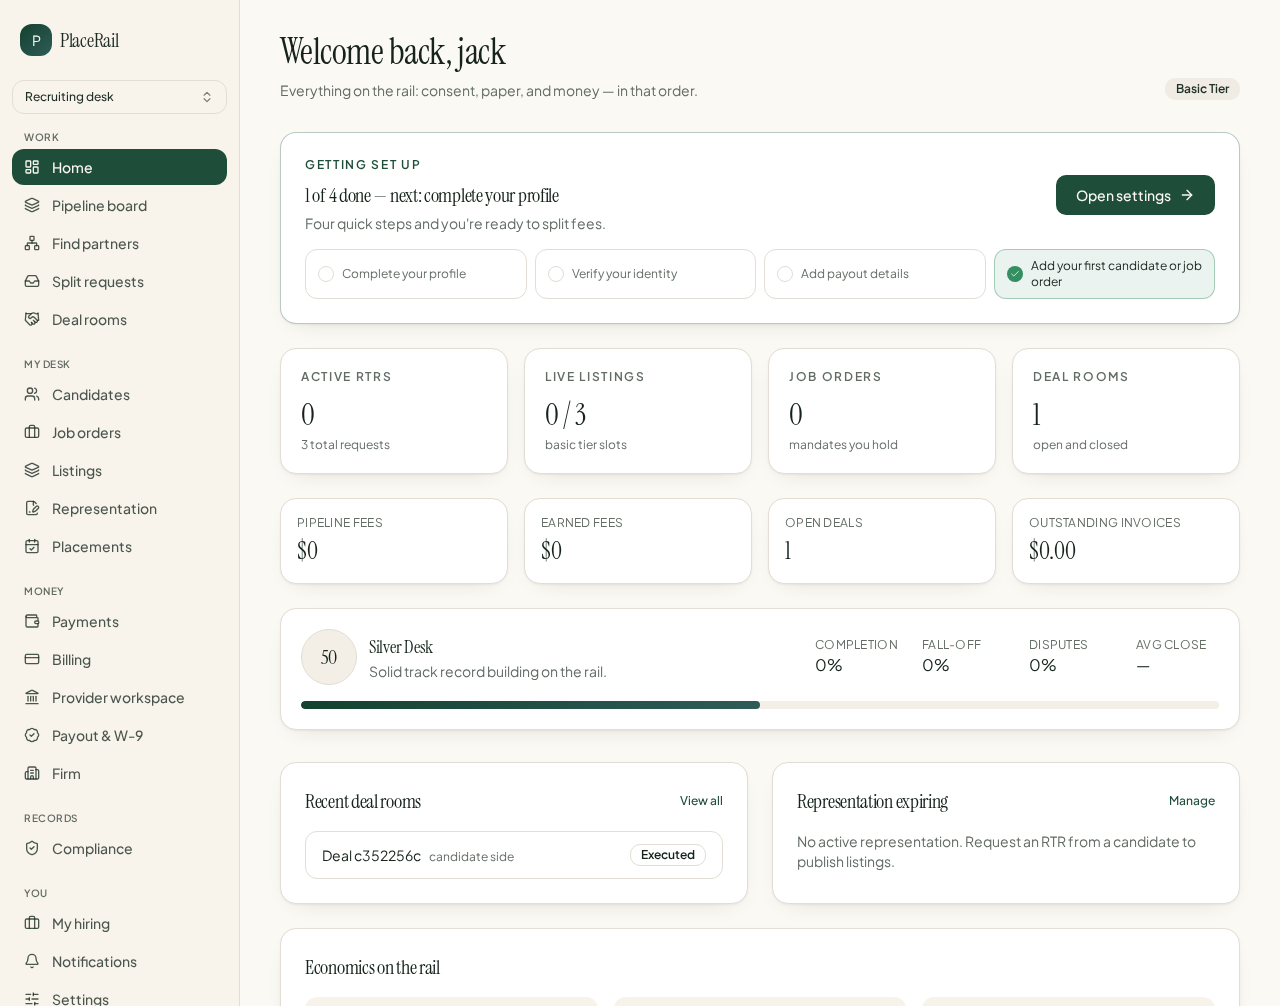
Task: Click the Home grid icon
Action: [32, 167]
